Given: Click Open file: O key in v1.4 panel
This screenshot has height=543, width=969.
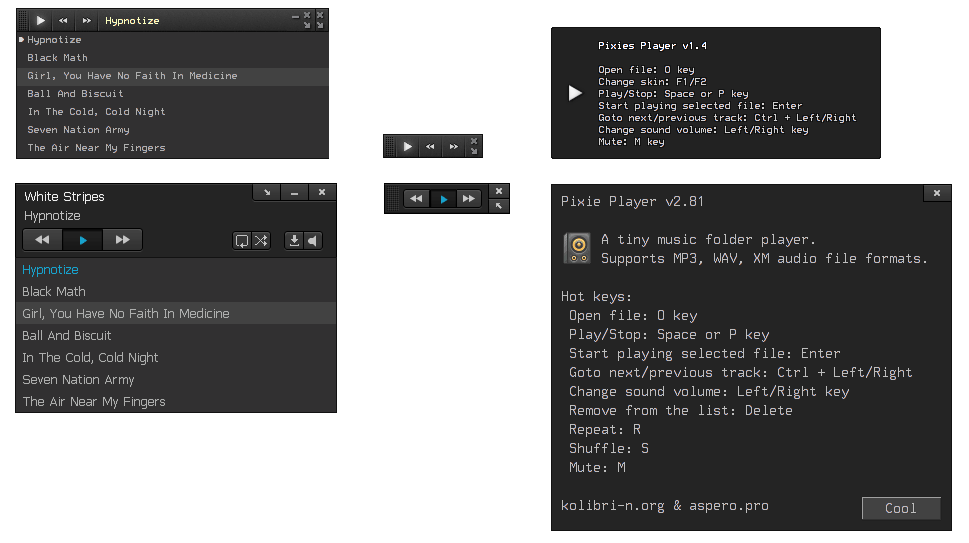Looking at the screenshot, I should pos(646,70).
